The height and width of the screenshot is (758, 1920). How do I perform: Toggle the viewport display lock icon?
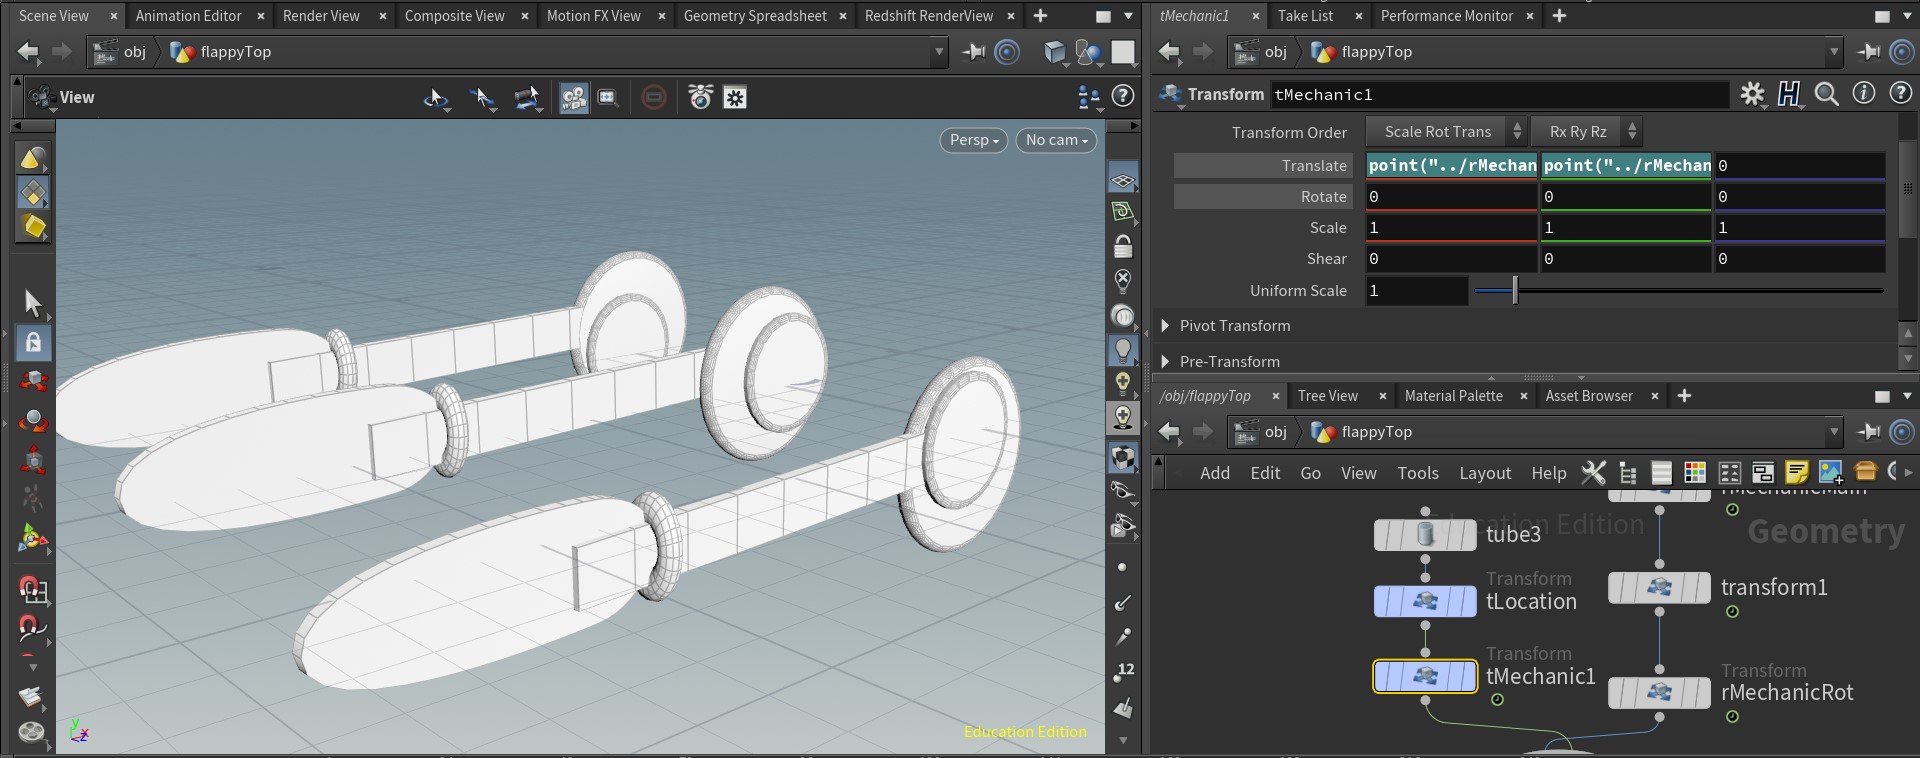coord(1123,246)
